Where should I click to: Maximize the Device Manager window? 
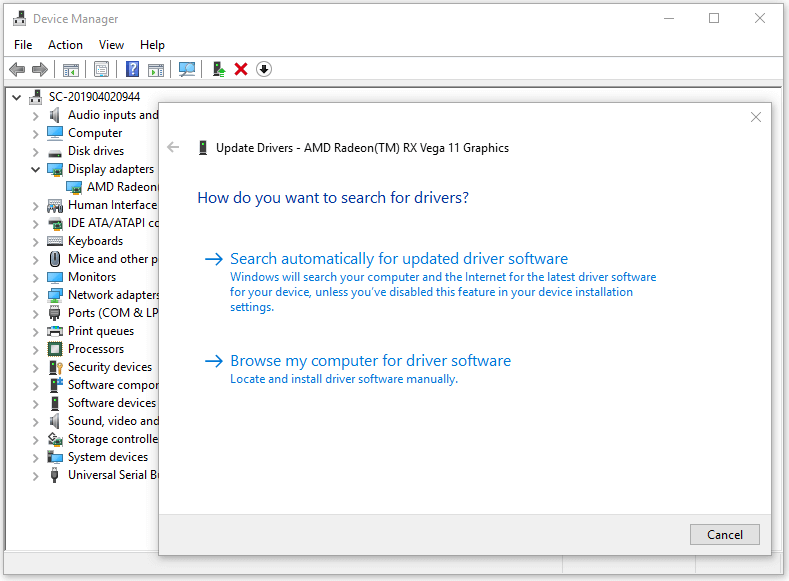click(714, 19)
